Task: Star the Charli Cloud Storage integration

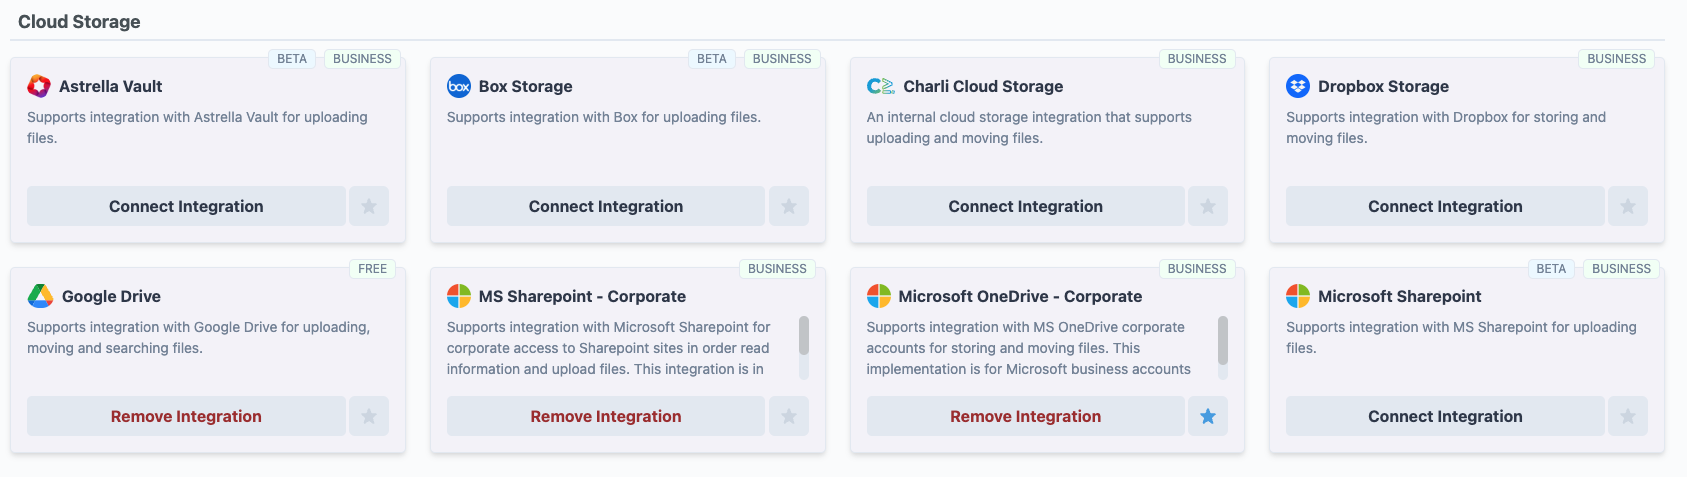Action: coord(1208,206)
